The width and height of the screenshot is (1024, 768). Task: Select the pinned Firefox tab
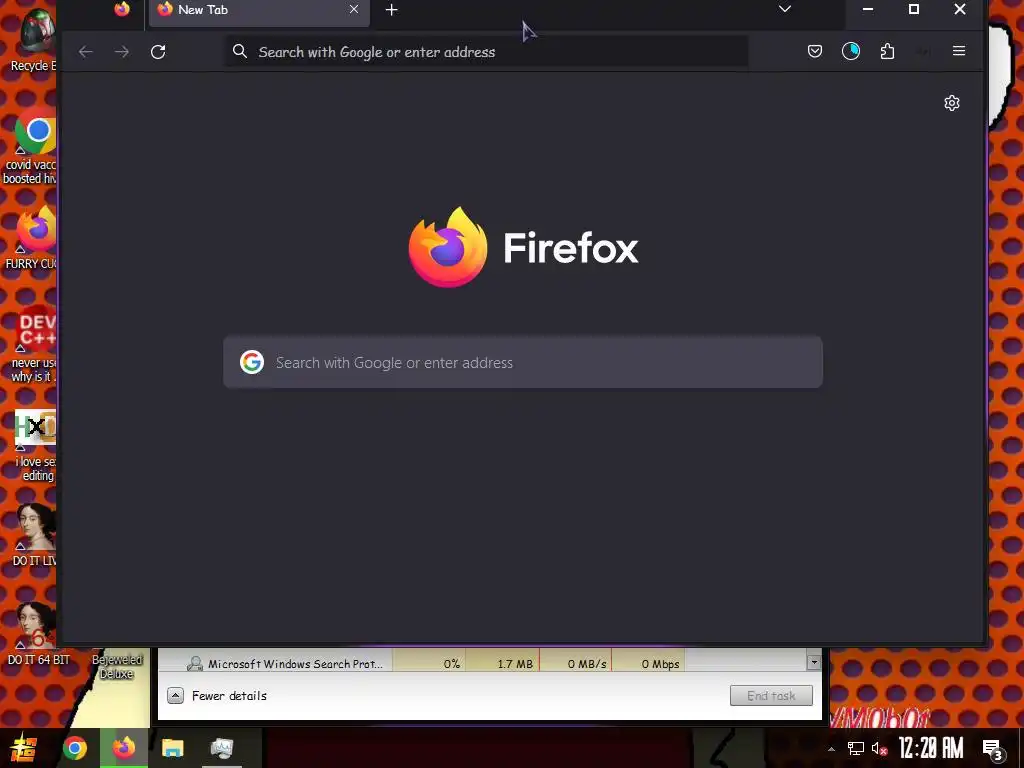(121, 10)
